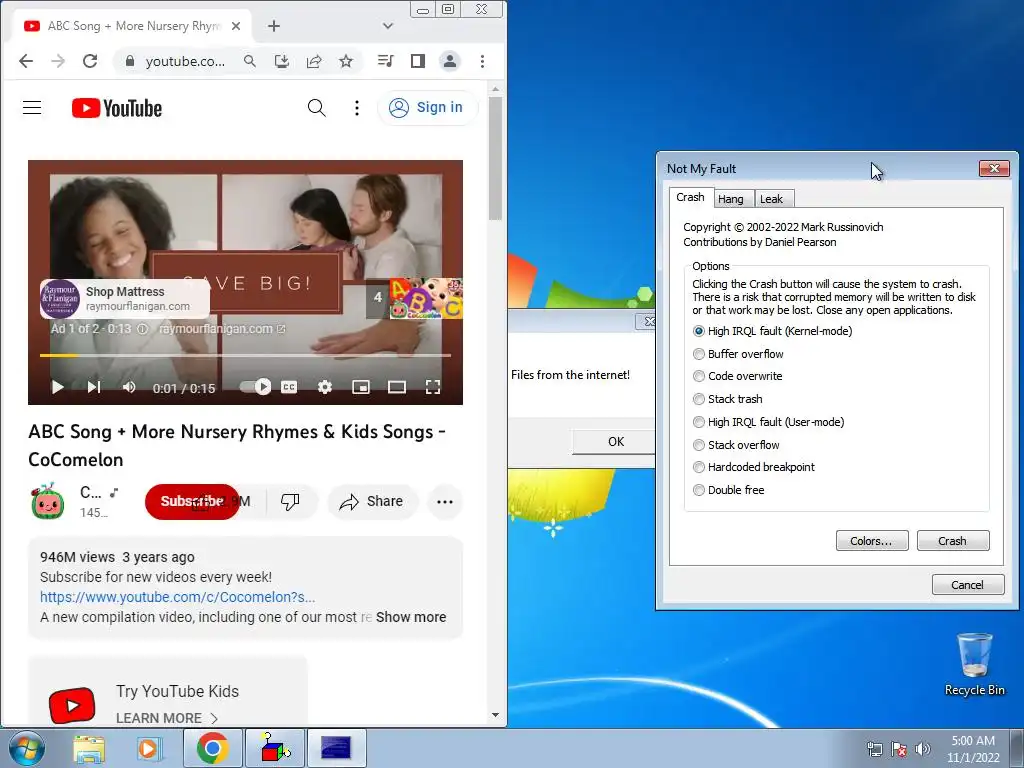Image resolution: width=1024 pixels, height=768 pixels.
Task: Open Windows Explorer from taskbar
Action: click(89, 748)
